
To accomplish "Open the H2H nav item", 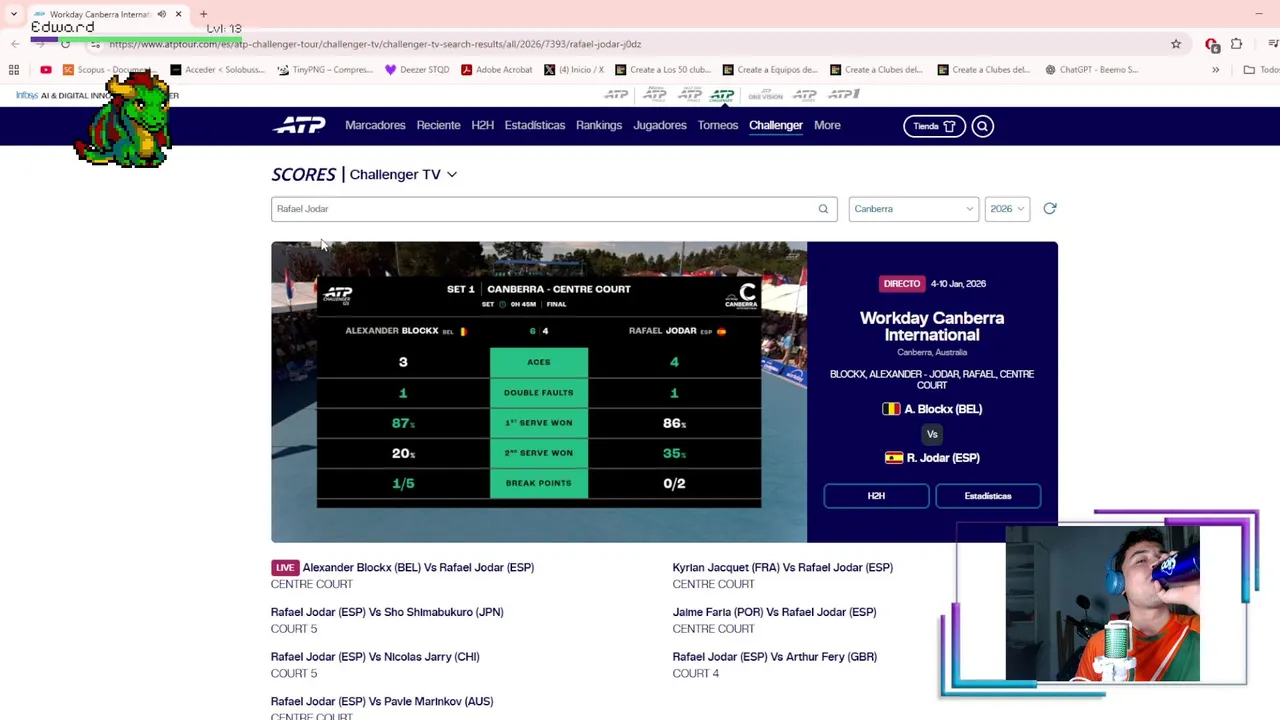I will coord(482,125).
